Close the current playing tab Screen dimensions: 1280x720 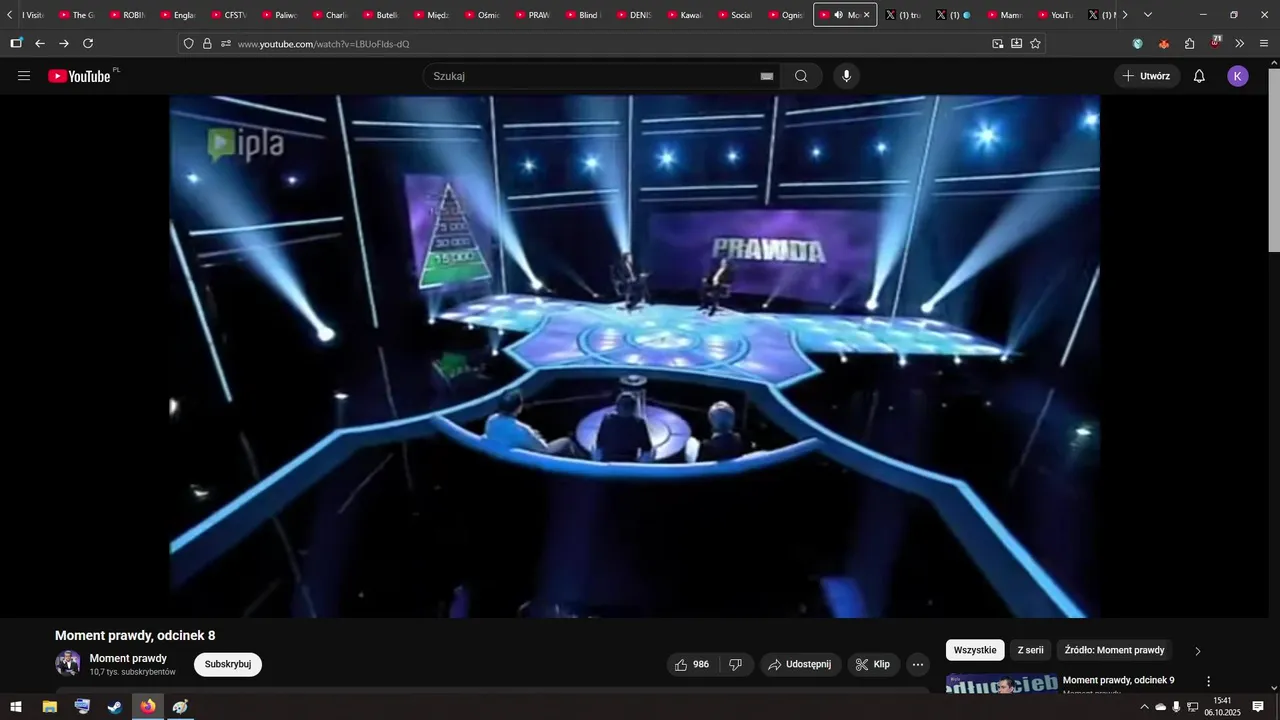click(x=867, y=15)
